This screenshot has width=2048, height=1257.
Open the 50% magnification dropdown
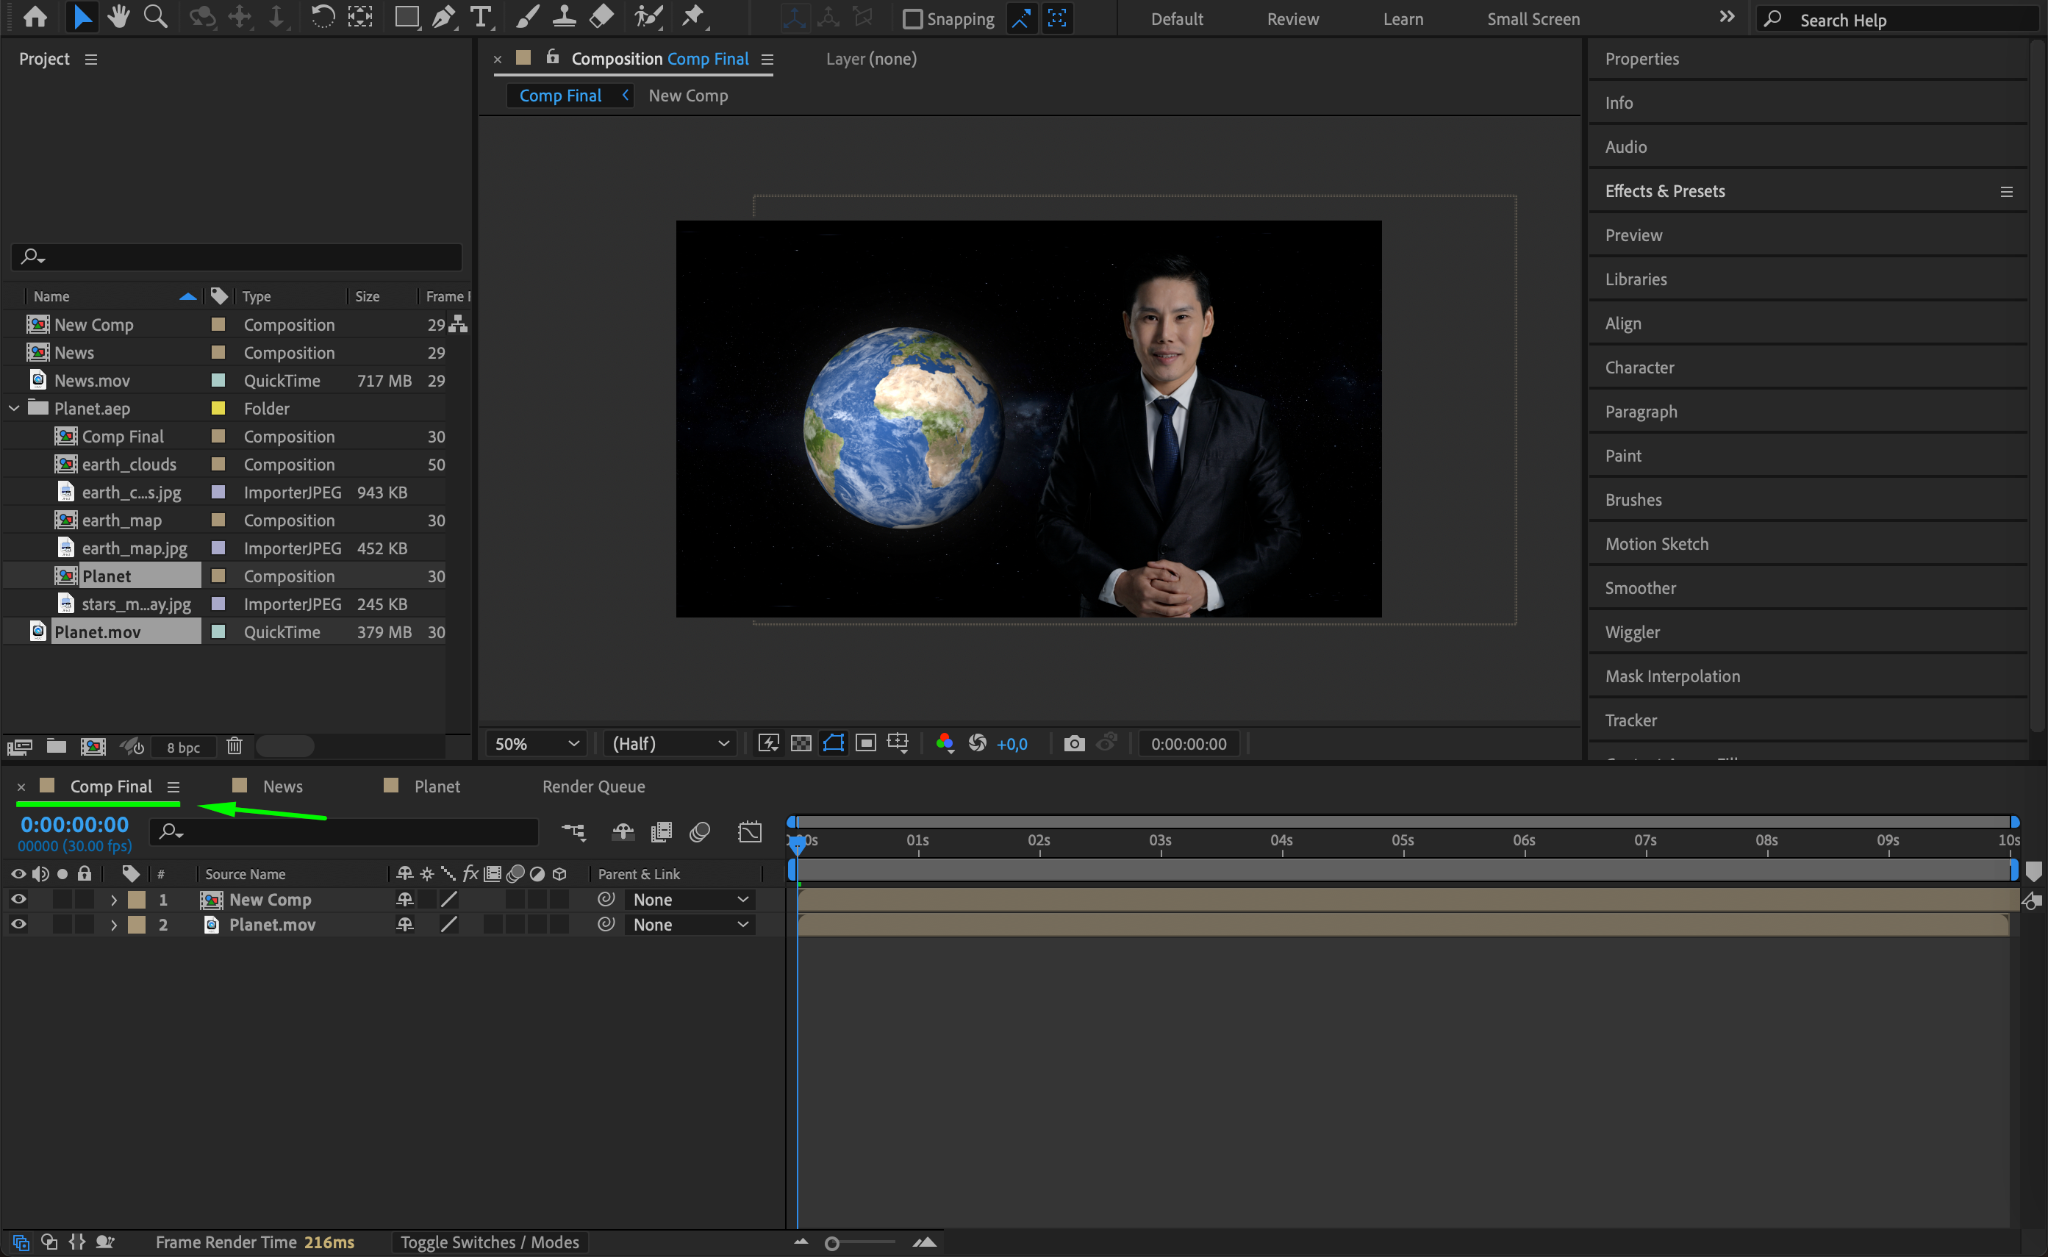click(536, 743)
